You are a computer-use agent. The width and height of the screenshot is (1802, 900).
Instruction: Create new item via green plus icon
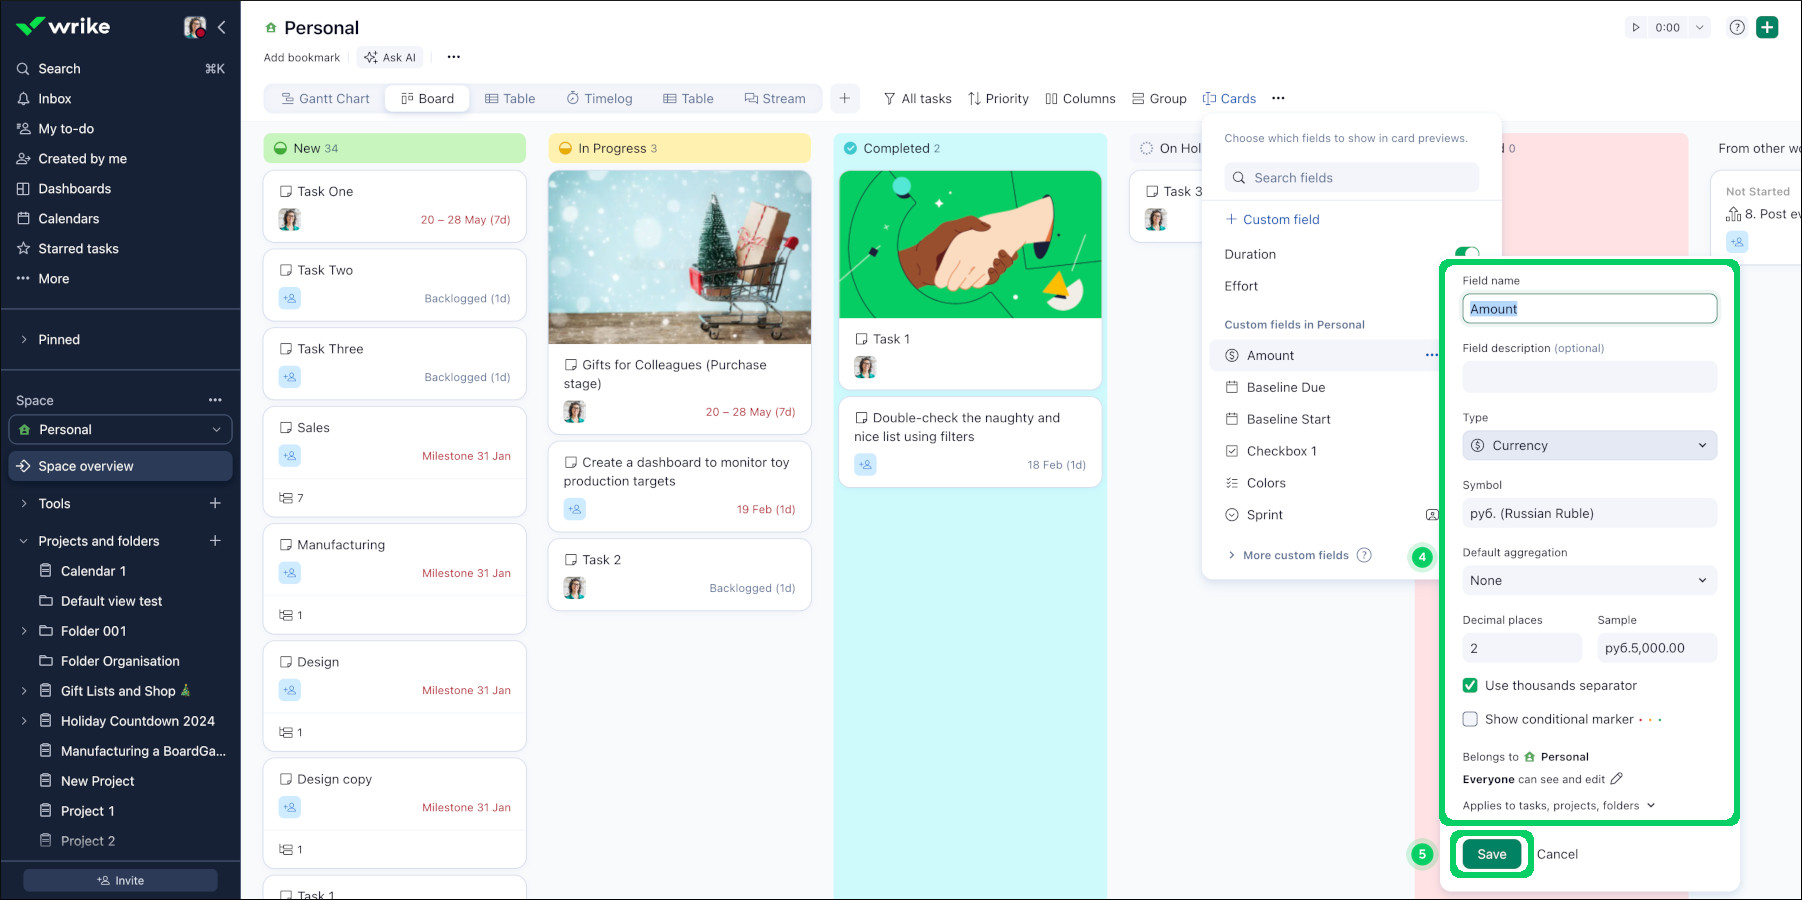coord(1768,27)
